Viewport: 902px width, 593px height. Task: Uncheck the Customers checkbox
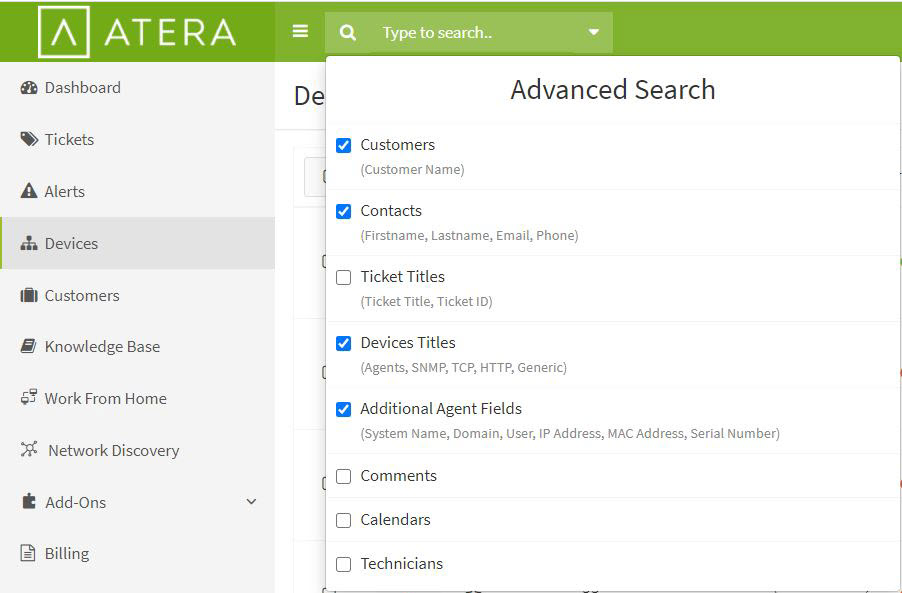point(343,146)
